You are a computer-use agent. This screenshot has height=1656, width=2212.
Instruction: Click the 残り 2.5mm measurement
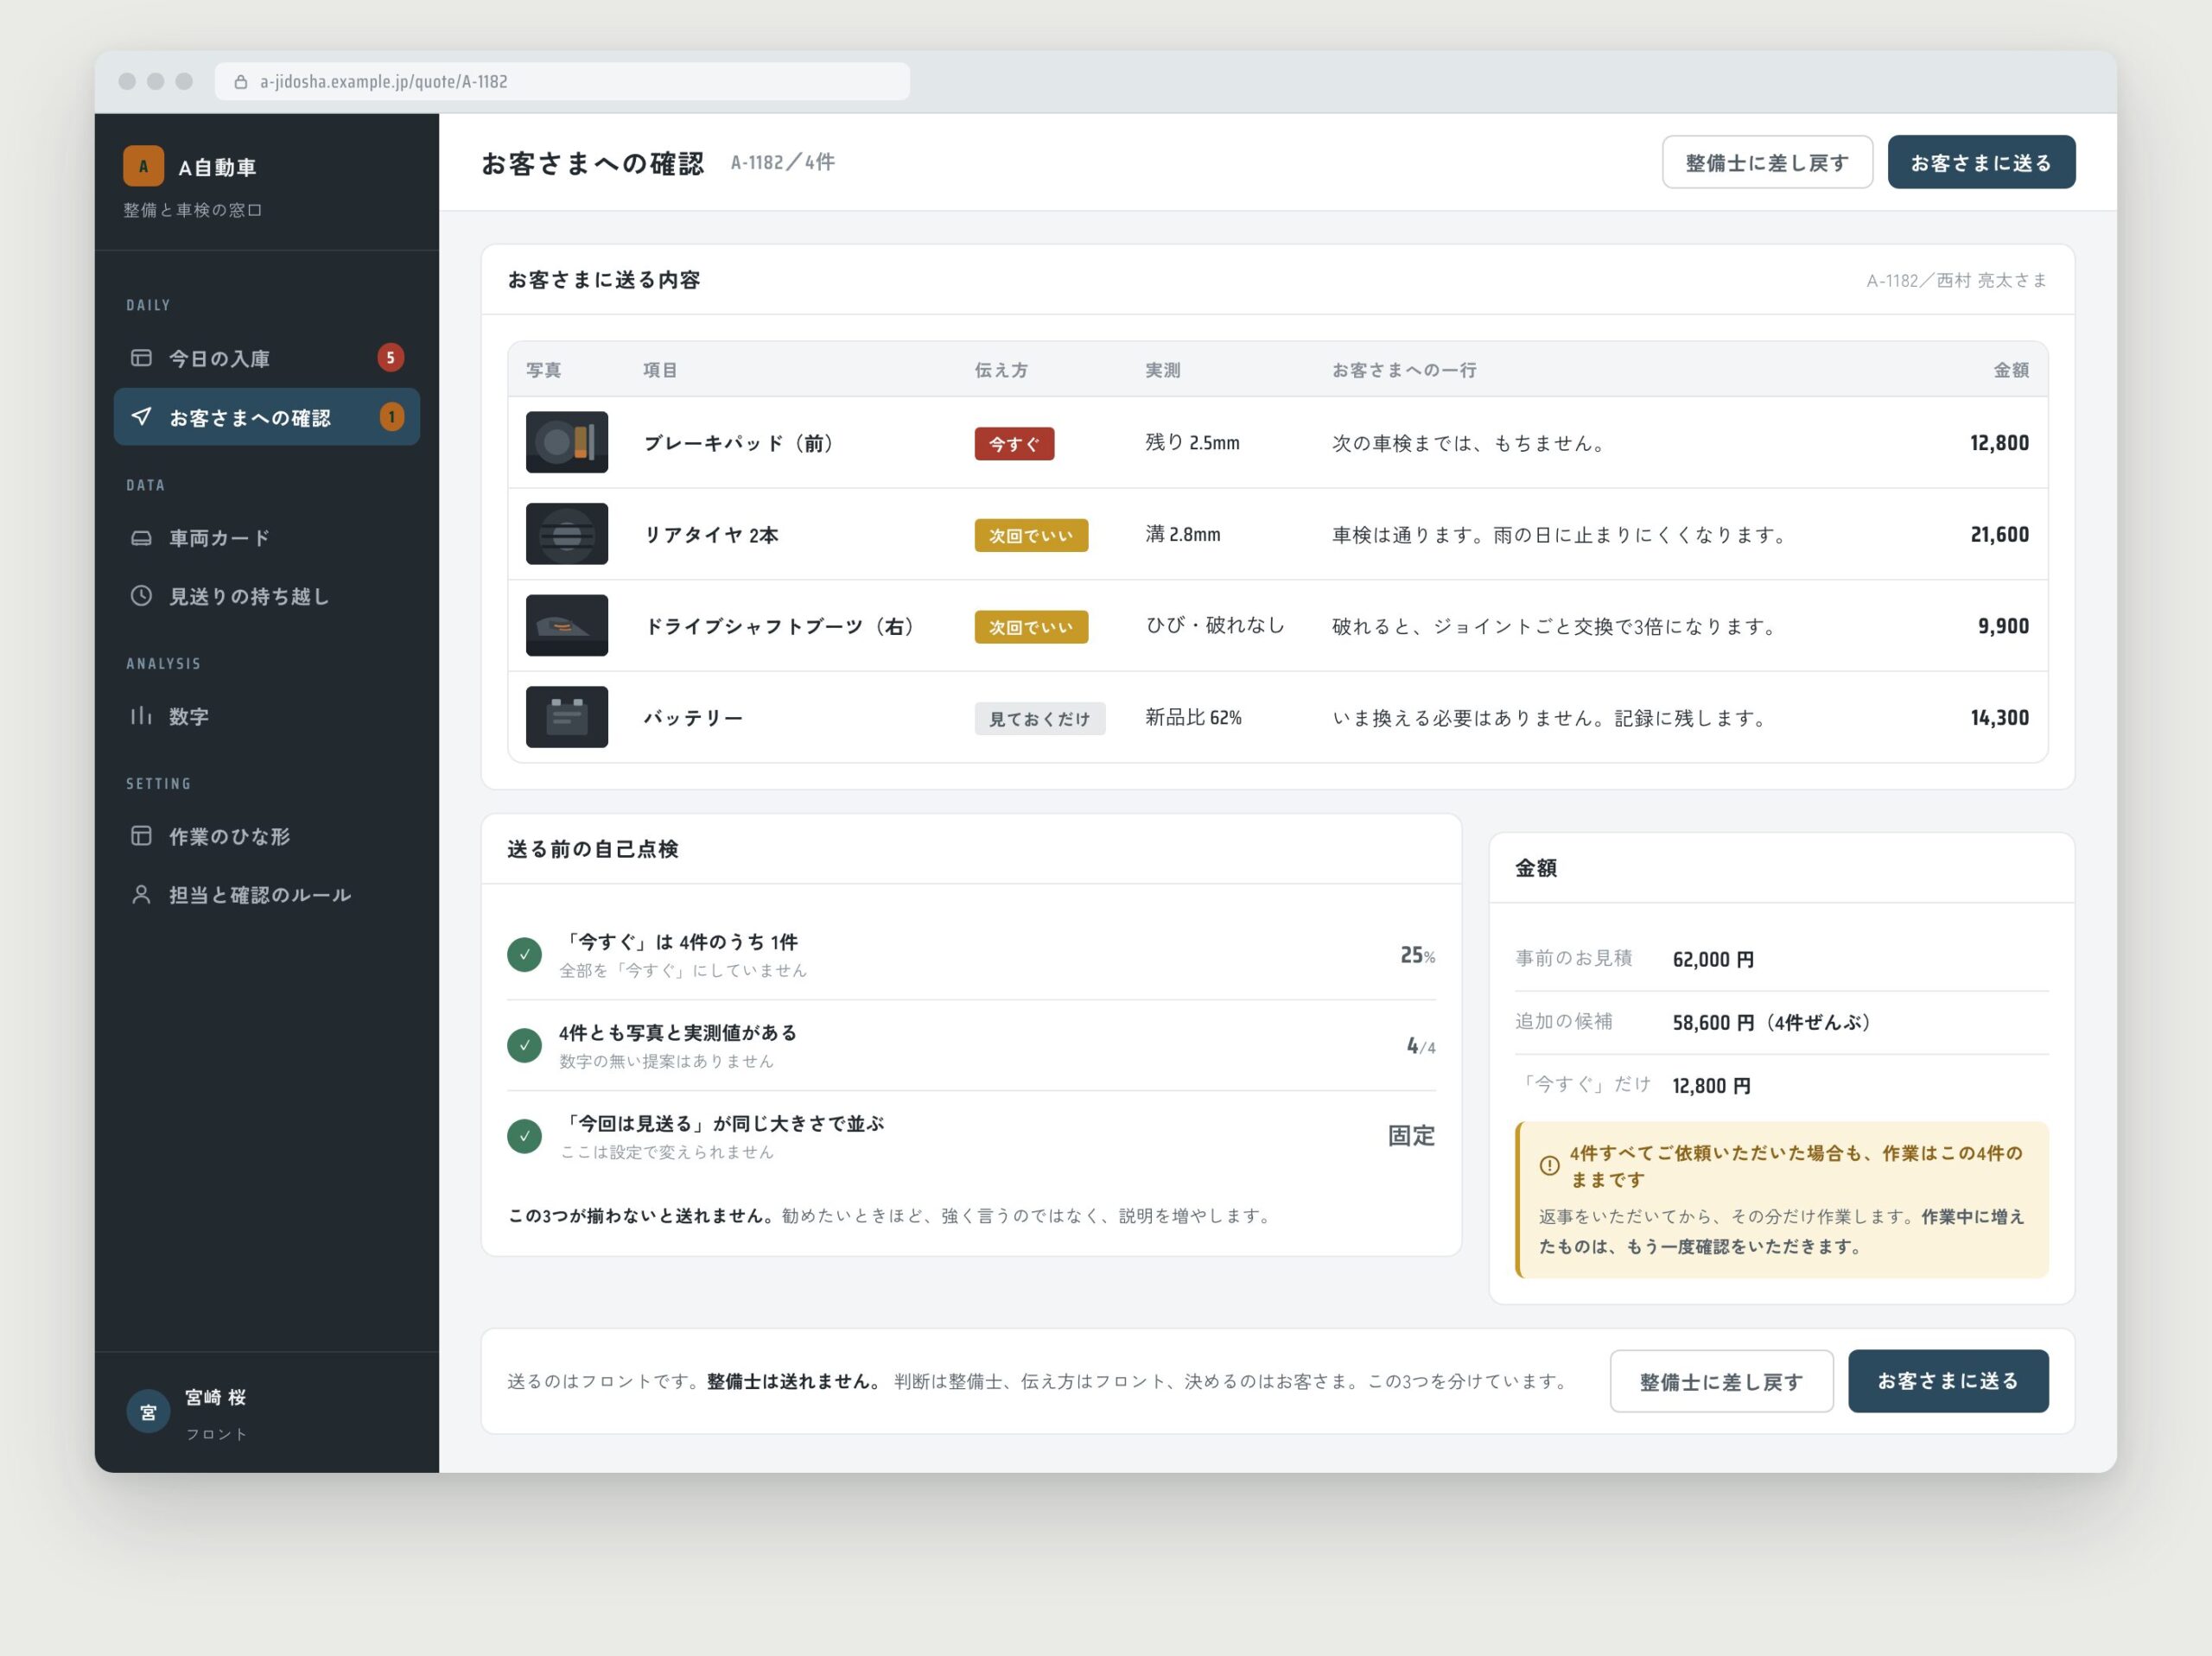1192,442
